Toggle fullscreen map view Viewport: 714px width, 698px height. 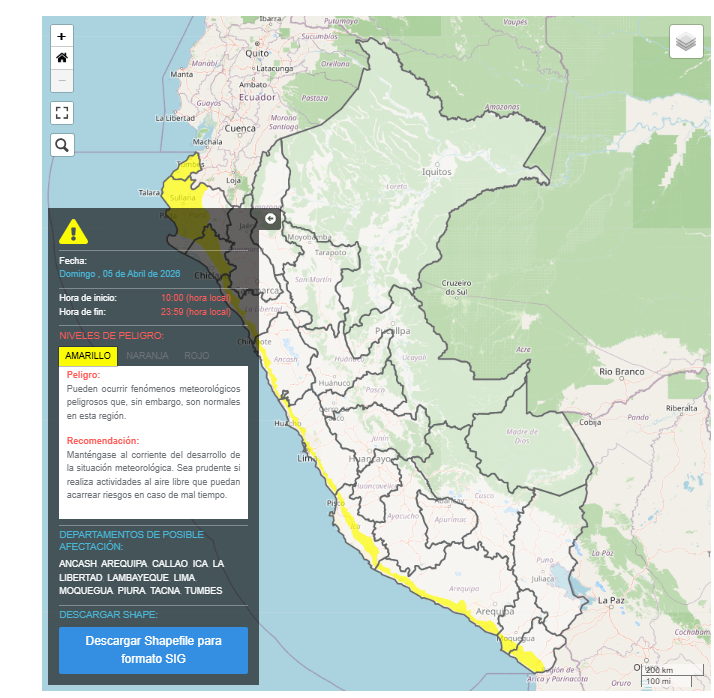pyautogui.click(x=62, y=112)
